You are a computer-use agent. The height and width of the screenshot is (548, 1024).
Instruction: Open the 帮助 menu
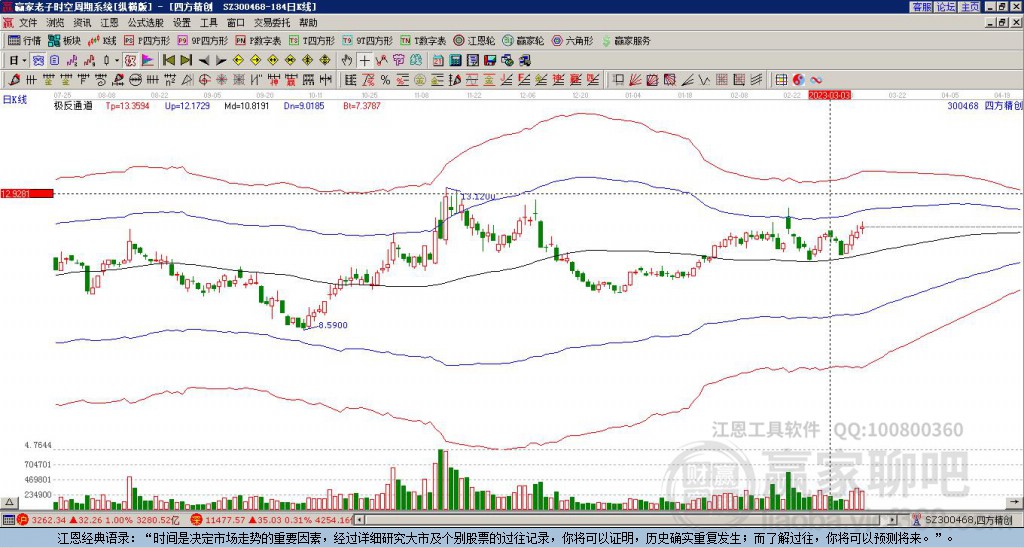[x=308, y=23]
